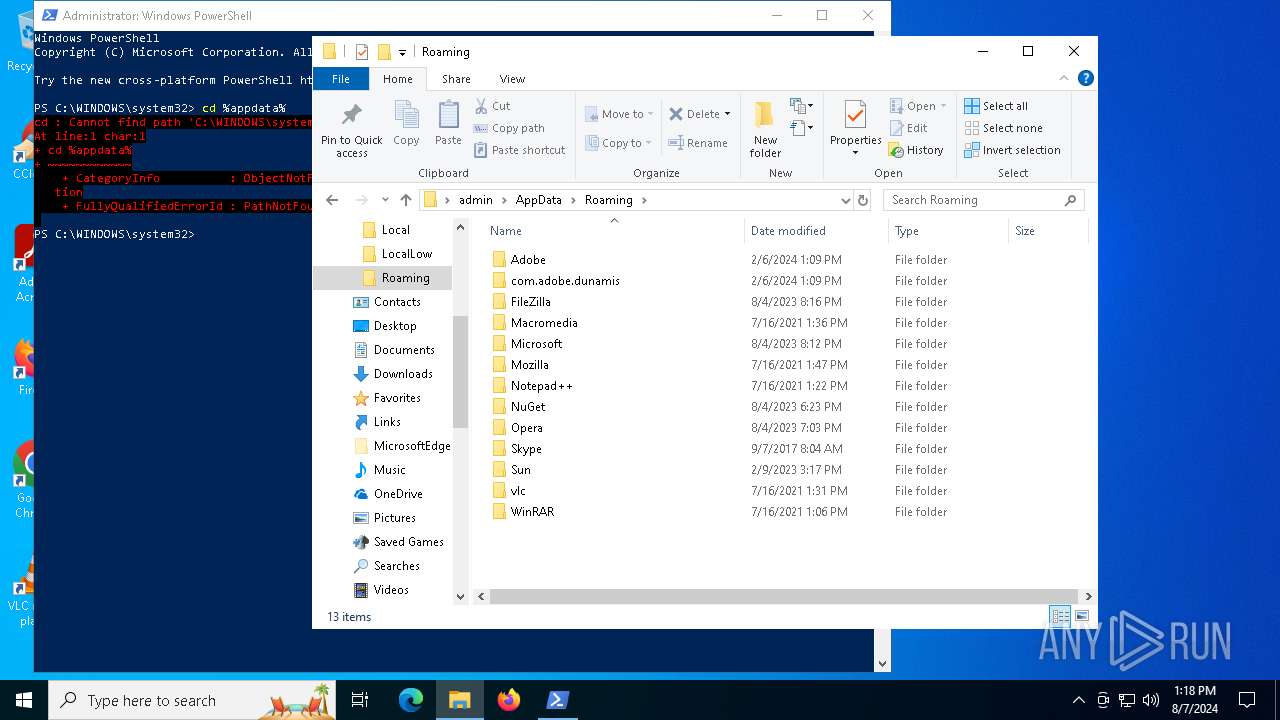Image resolution: width=1280 pixels, height=720 pixels.
Task: Open the address bar history dropdown
Action: 846,200
